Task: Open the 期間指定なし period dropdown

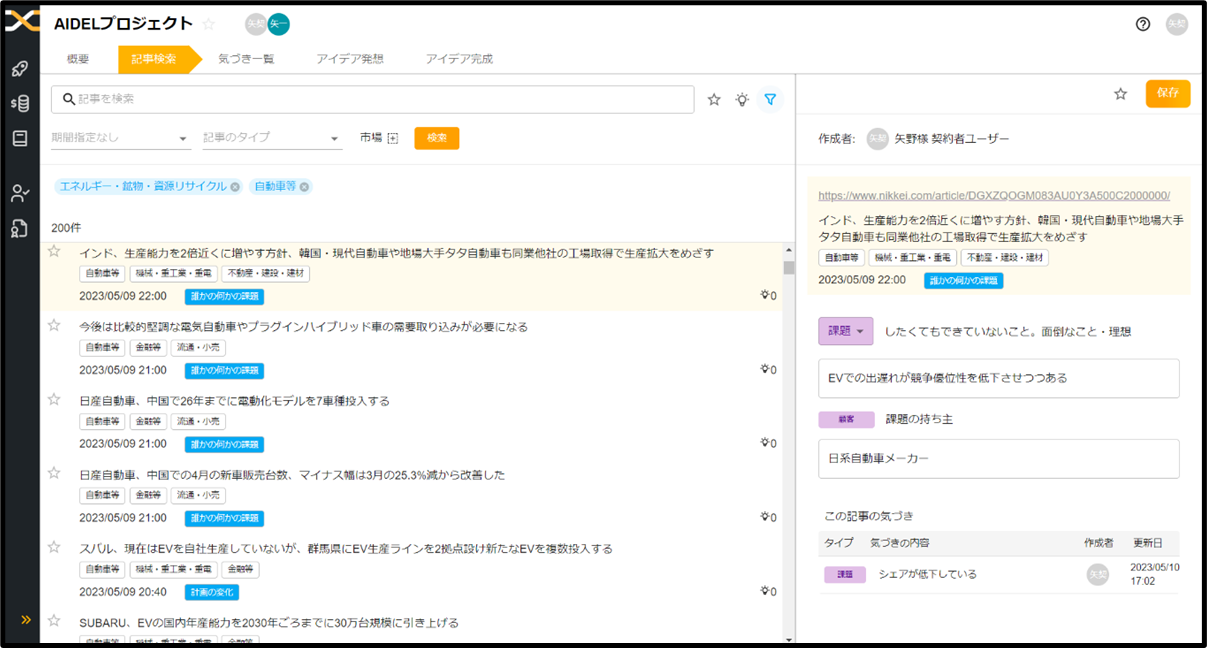Action: click(120, 138)
